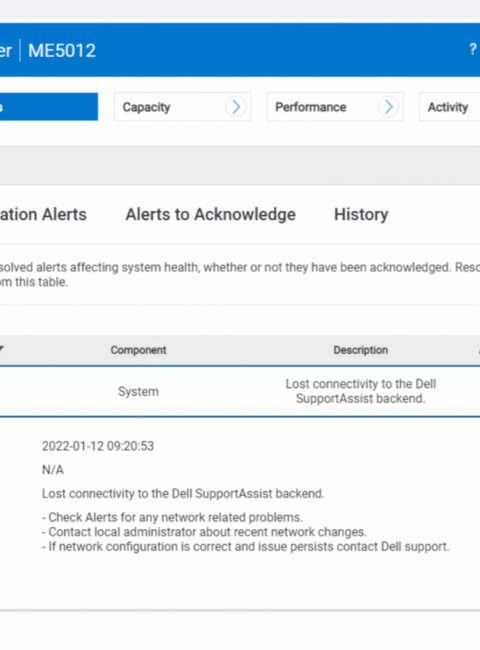Switch to the History tab
480x650 pixels.
[361, 215]
